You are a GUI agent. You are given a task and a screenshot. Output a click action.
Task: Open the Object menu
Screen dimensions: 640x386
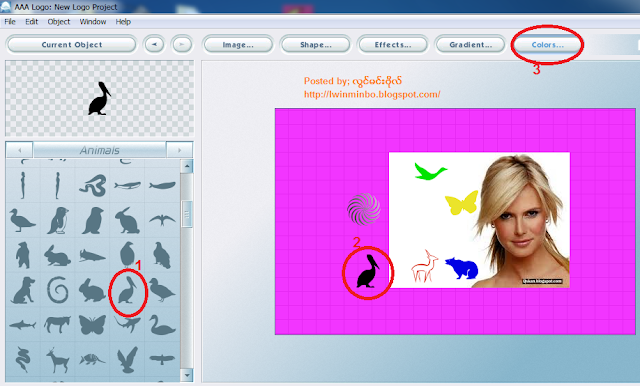coord(59,22)
